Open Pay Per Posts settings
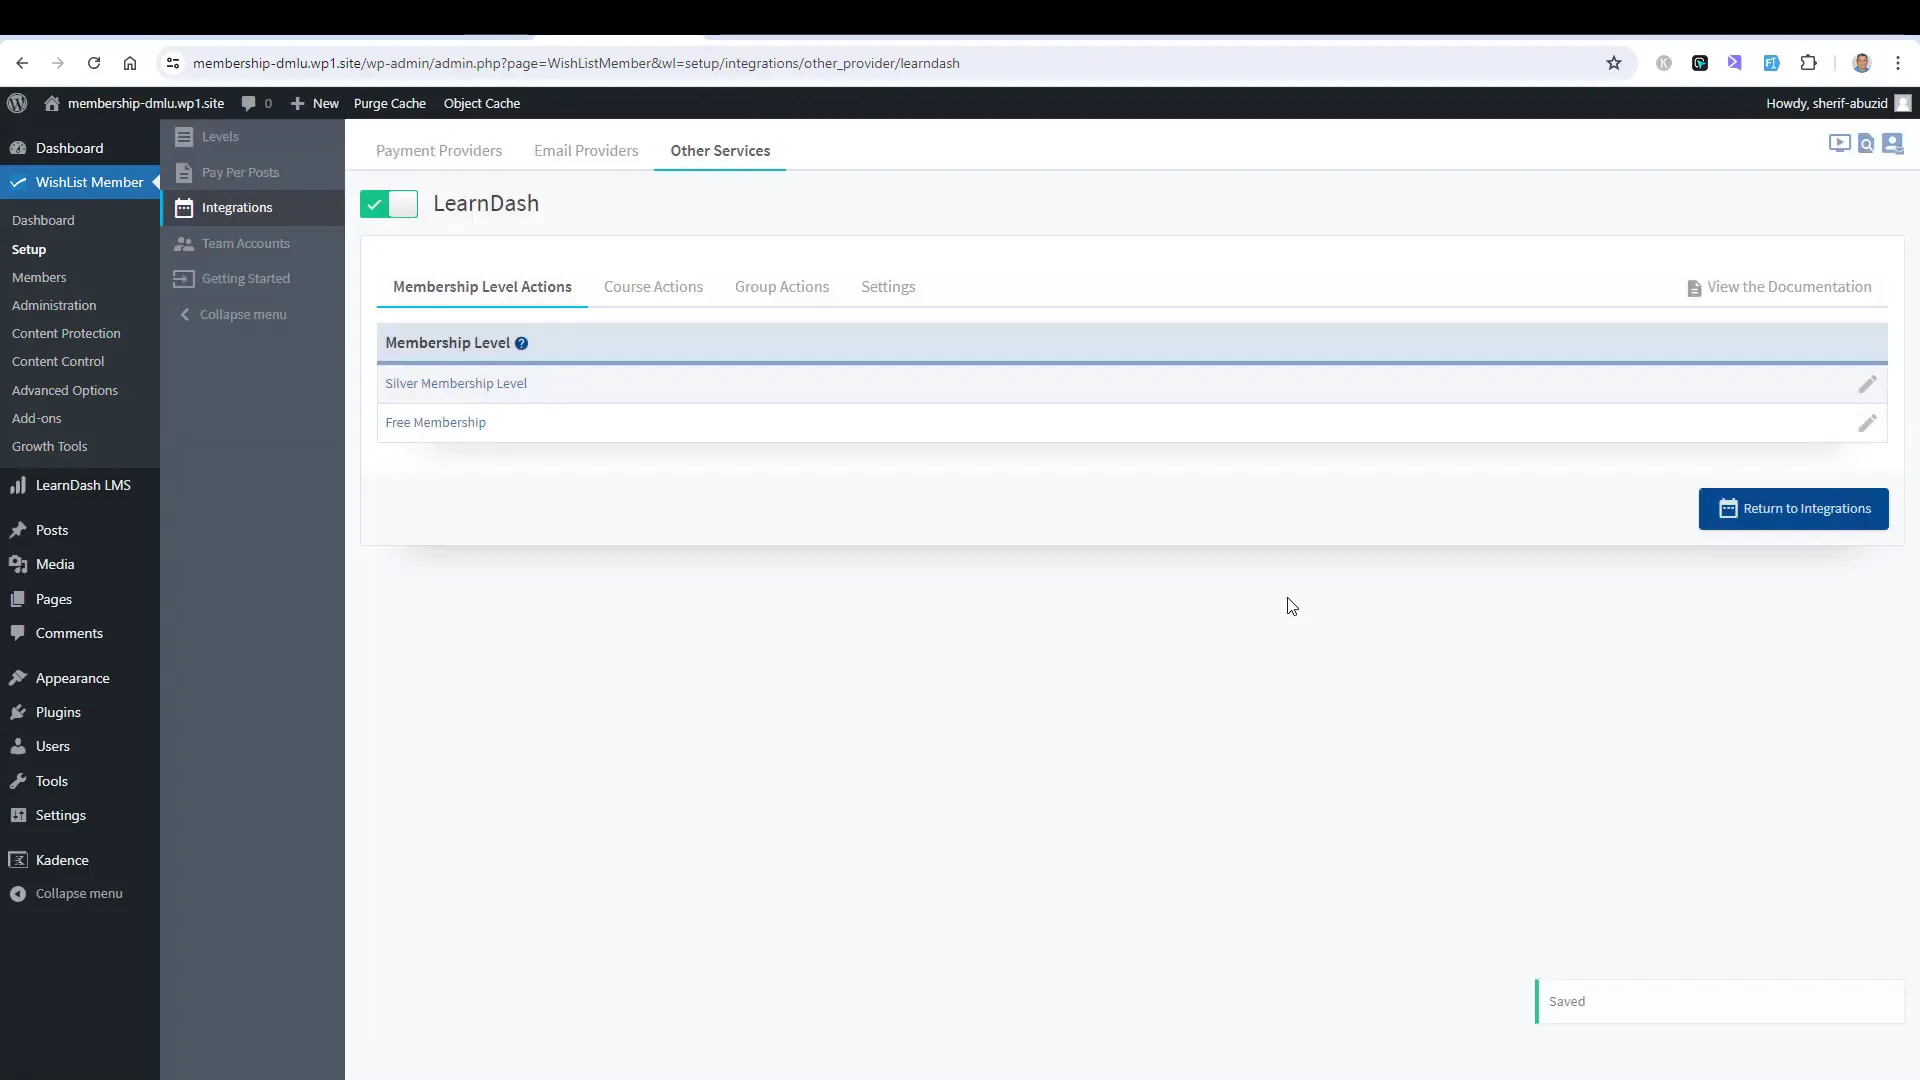 click(x=240, y=171)
